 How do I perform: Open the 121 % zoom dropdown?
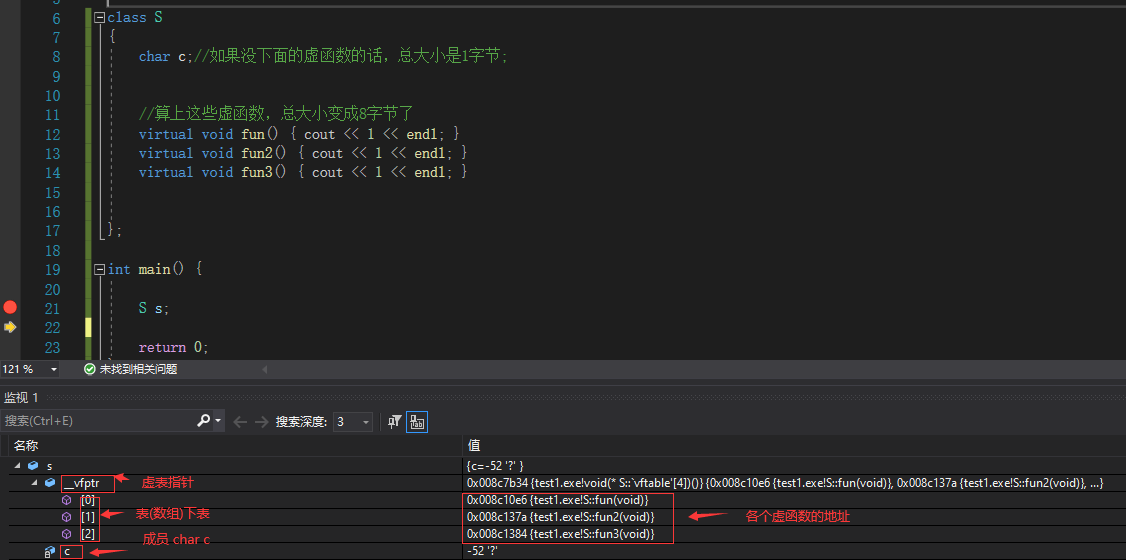click(53, 370)
